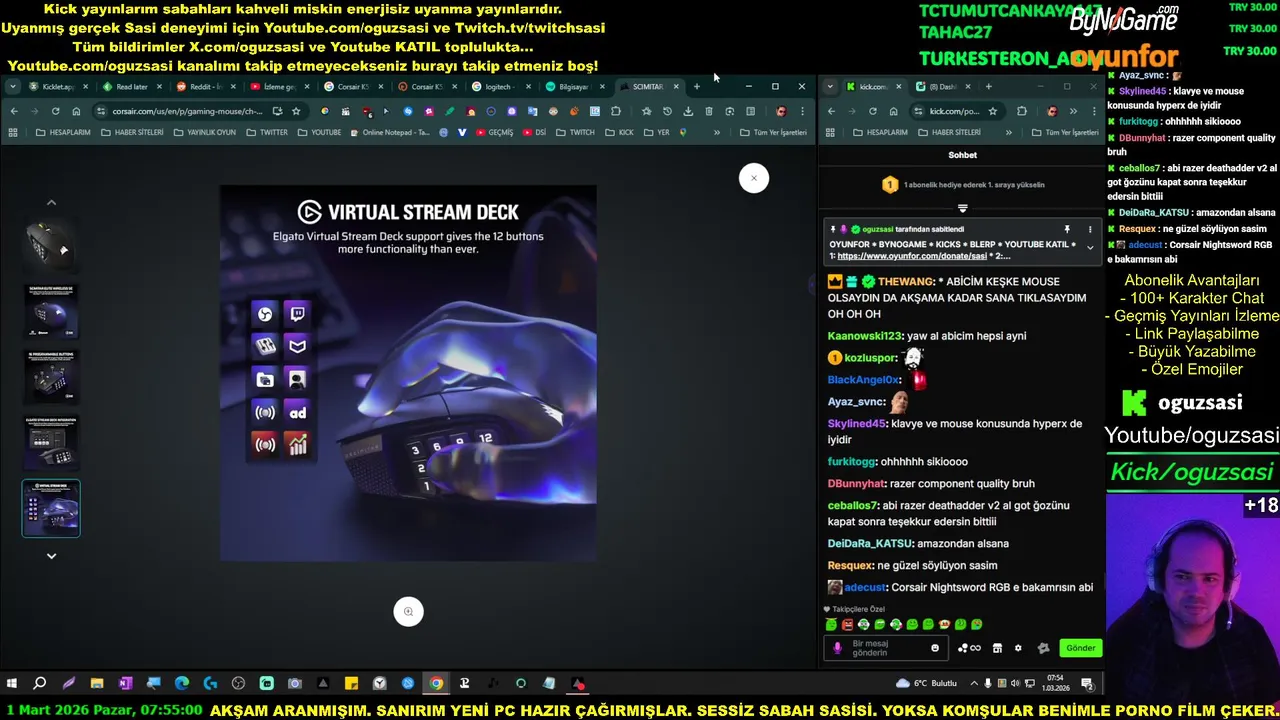Open the Online Notepad bookmark

click(390, 132)
